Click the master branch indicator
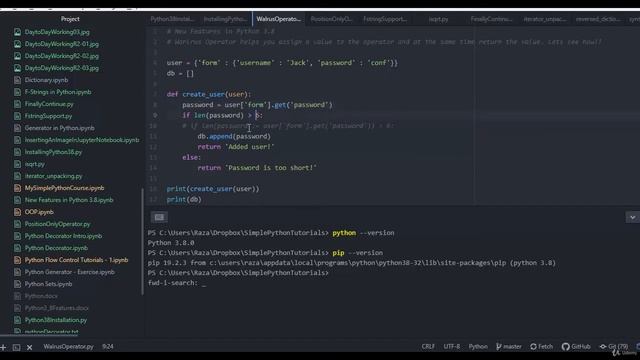640x360 pixels. point(509,347)
